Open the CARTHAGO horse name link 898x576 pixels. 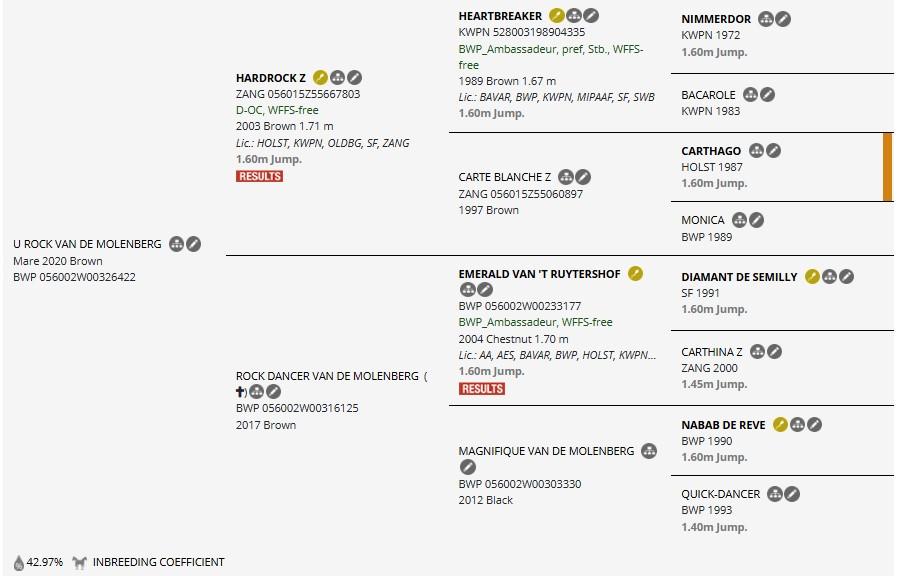[x=711, y=151]
